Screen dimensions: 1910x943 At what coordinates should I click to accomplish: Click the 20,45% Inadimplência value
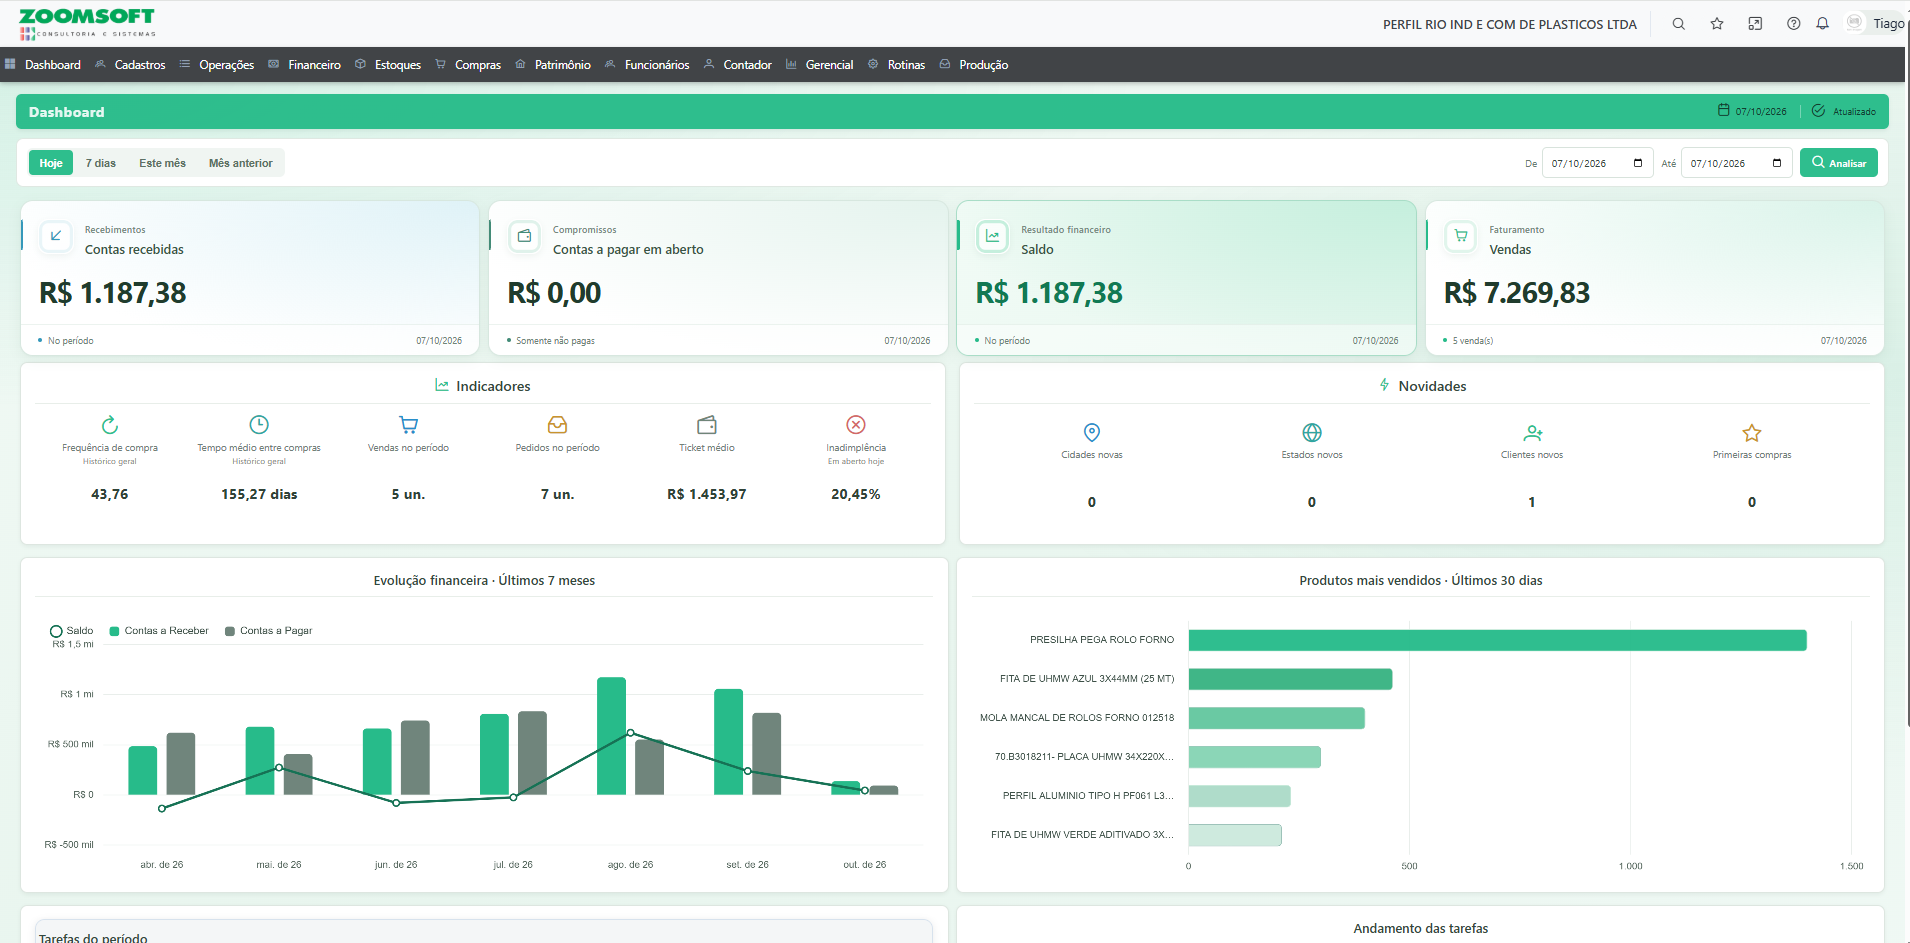856,494
